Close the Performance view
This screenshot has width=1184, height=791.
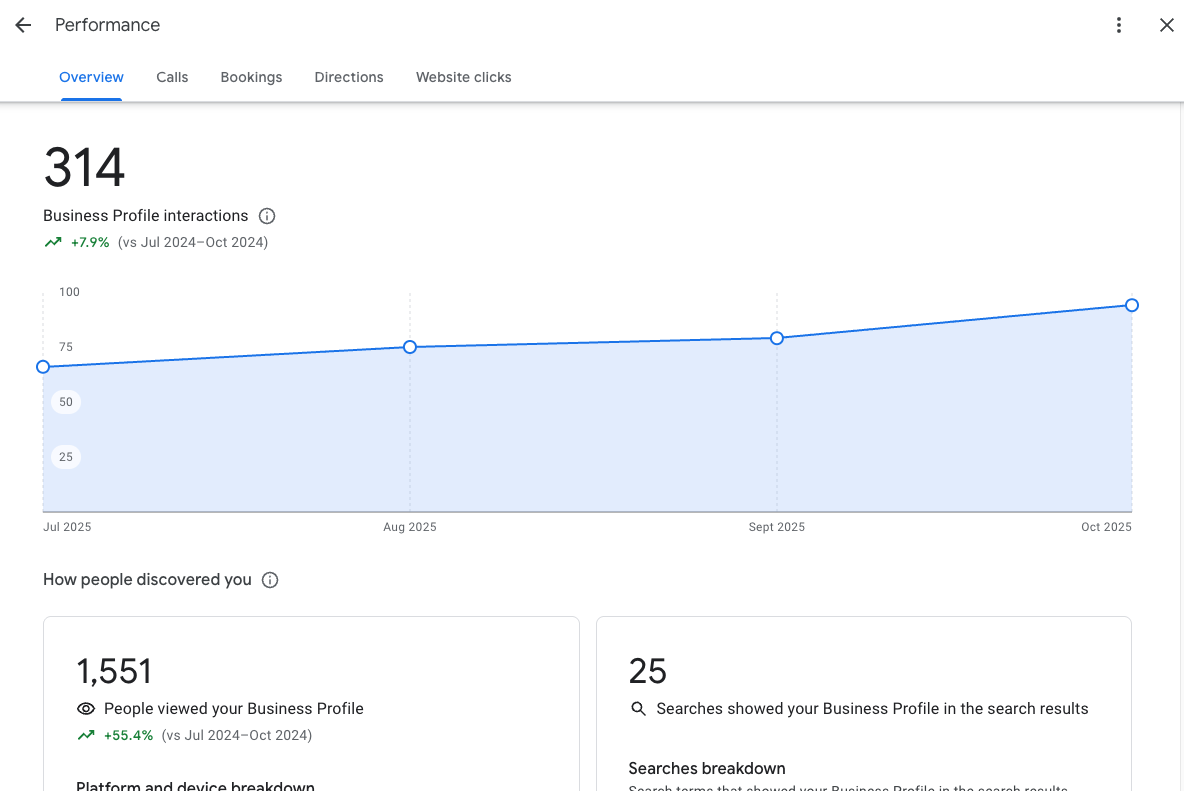click(x=1166, y=25)
